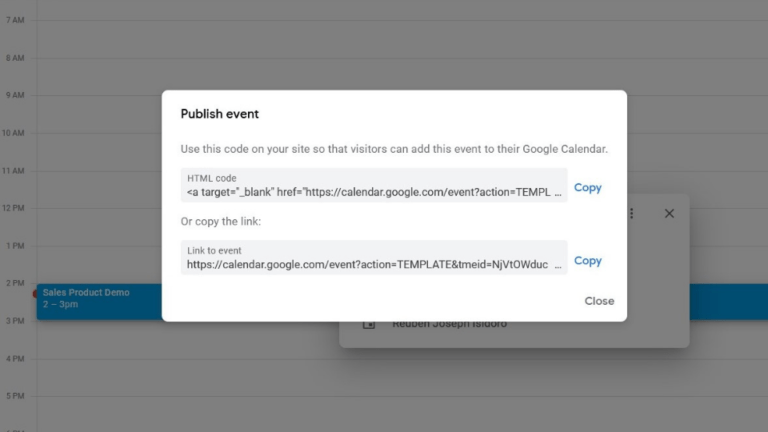Click the calendar icon beside Reuben Joseph Isidoro
The image size is (768, 432).
[x=369, y=325]
